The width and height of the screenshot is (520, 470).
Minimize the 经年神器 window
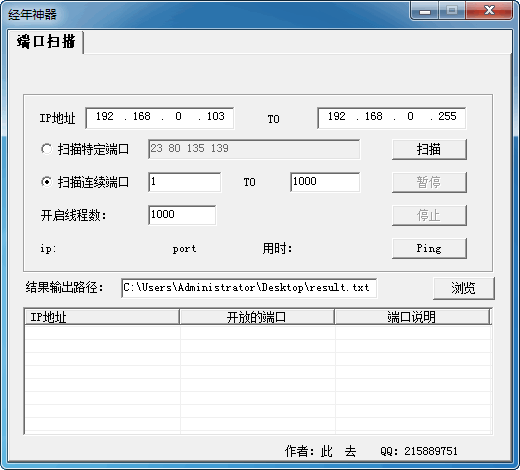pos(425,11)
